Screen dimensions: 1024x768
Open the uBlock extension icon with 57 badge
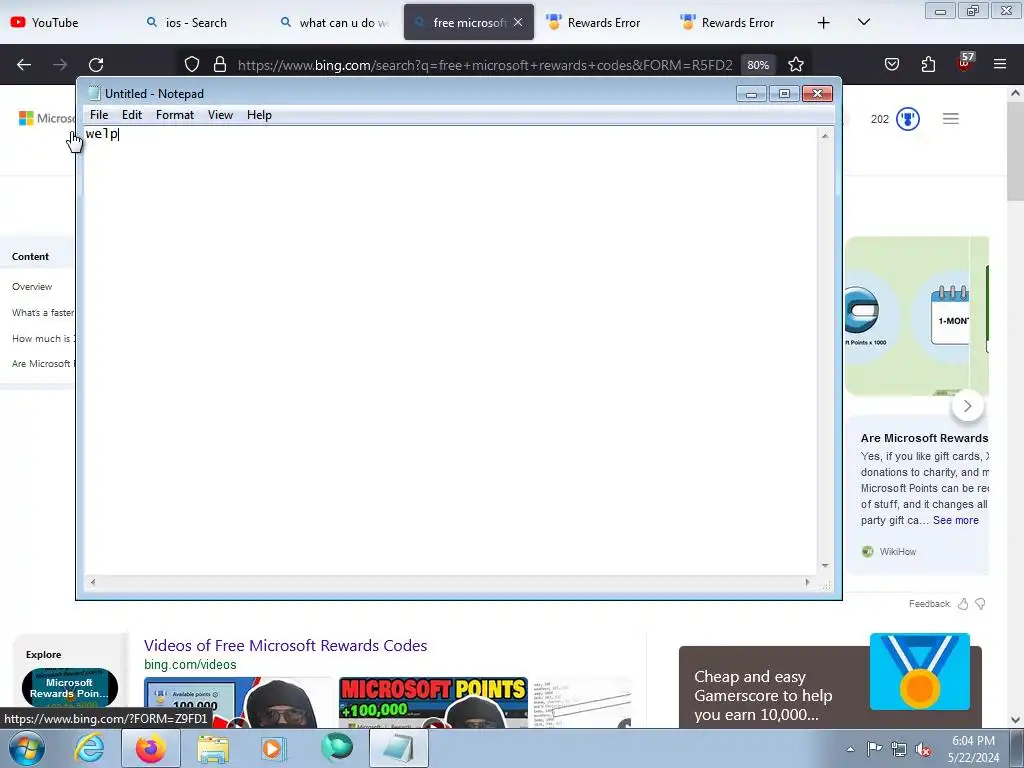coord(965,63)
